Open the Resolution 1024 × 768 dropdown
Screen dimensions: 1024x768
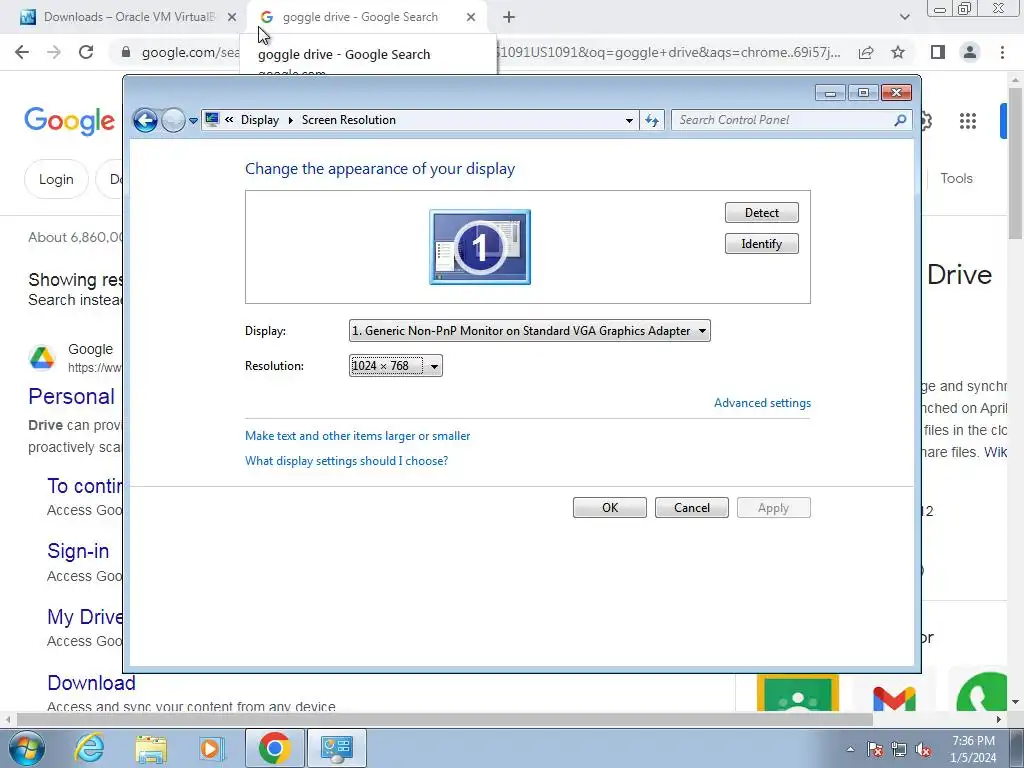click(x=396, y=366)
